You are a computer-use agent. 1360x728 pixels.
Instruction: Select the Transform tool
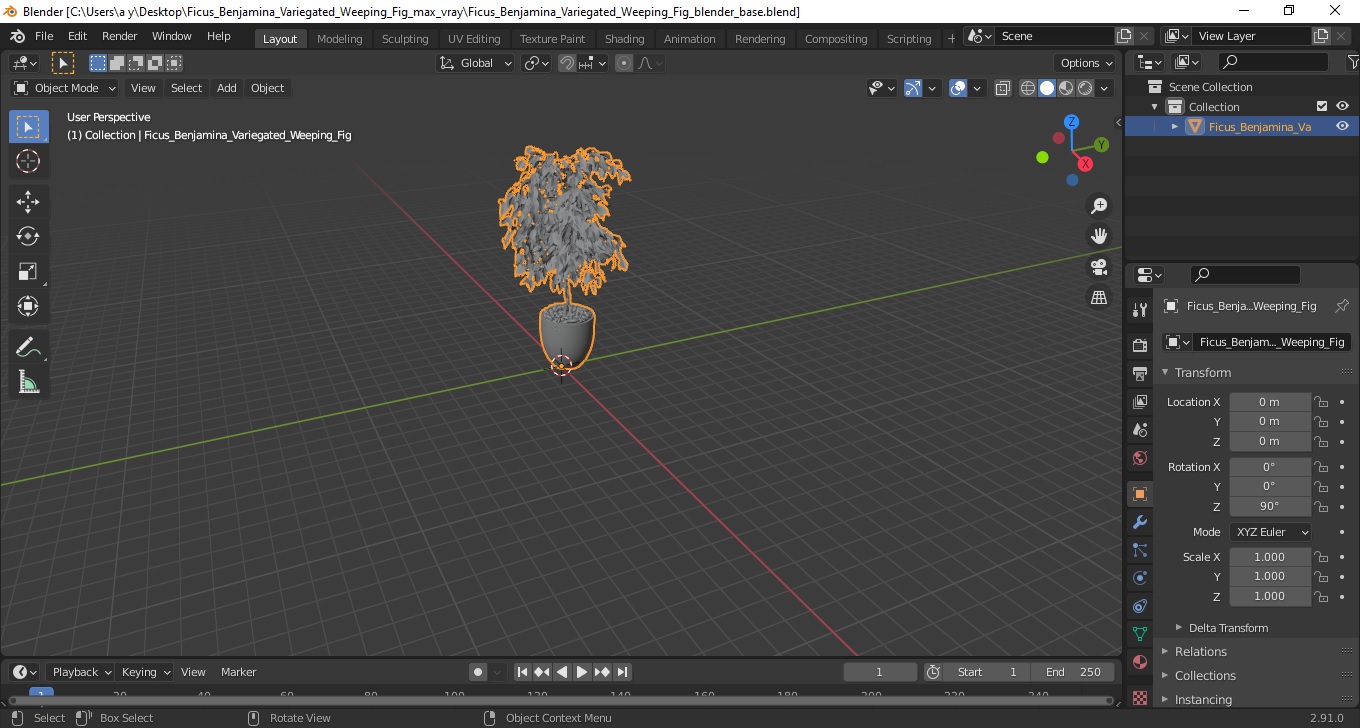(28, 306)
